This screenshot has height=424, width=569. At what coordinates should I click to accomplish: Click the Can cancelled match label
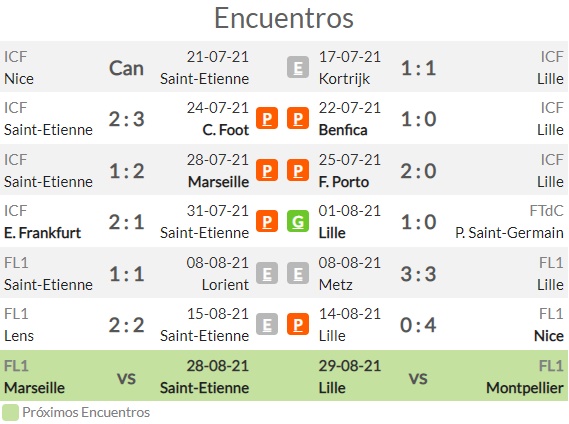pos(126,68)
